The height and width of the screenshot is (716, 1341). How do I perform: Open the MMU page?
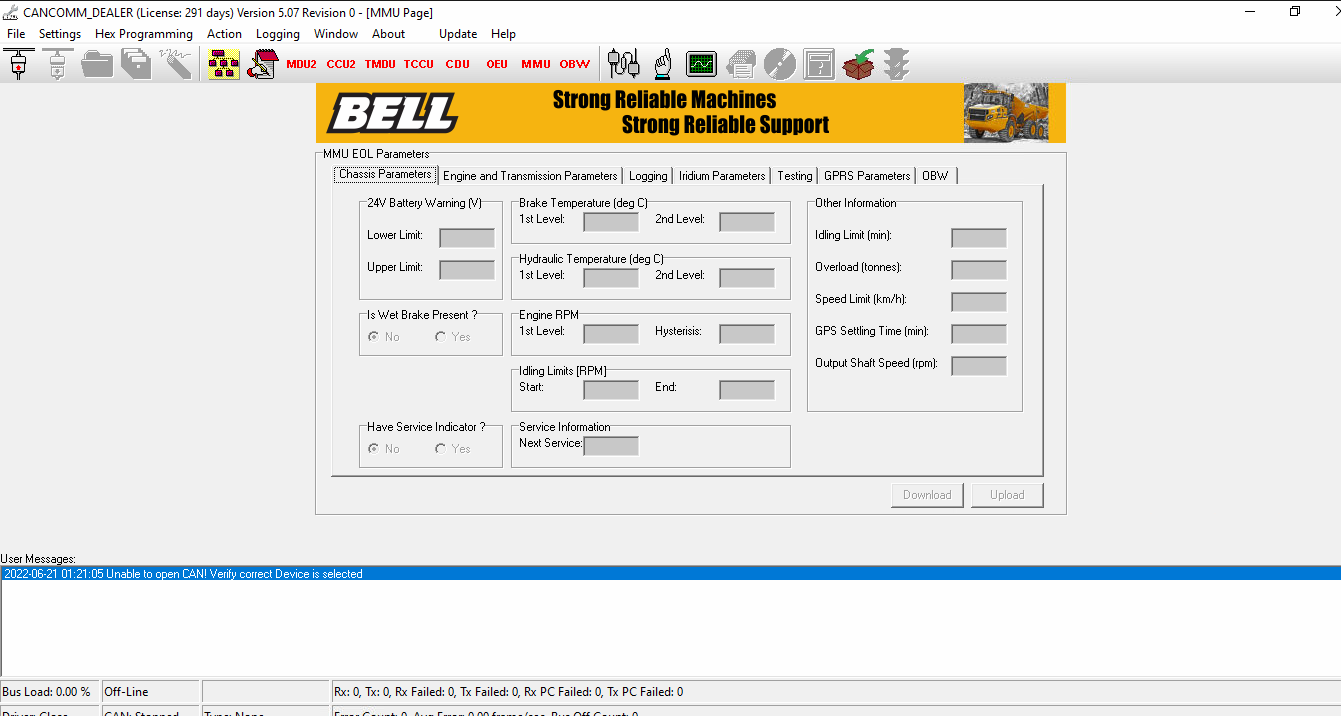coord(535,63)
